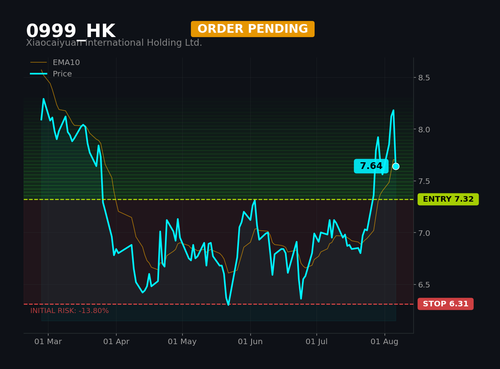Image resolution: width=500 pixels, height=369 pixels.
Task: Click the 0999_HK ticker title
Action: click(71, 31)
